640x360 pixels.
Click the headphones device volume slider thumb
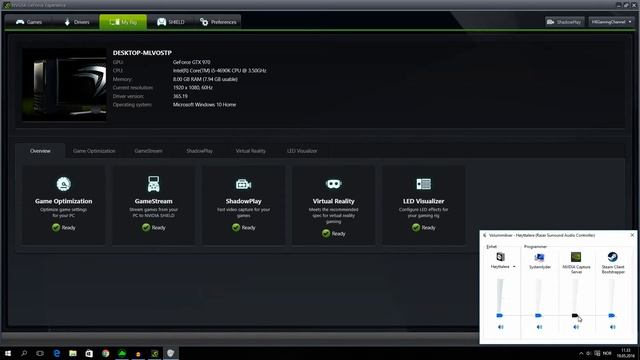500,315
